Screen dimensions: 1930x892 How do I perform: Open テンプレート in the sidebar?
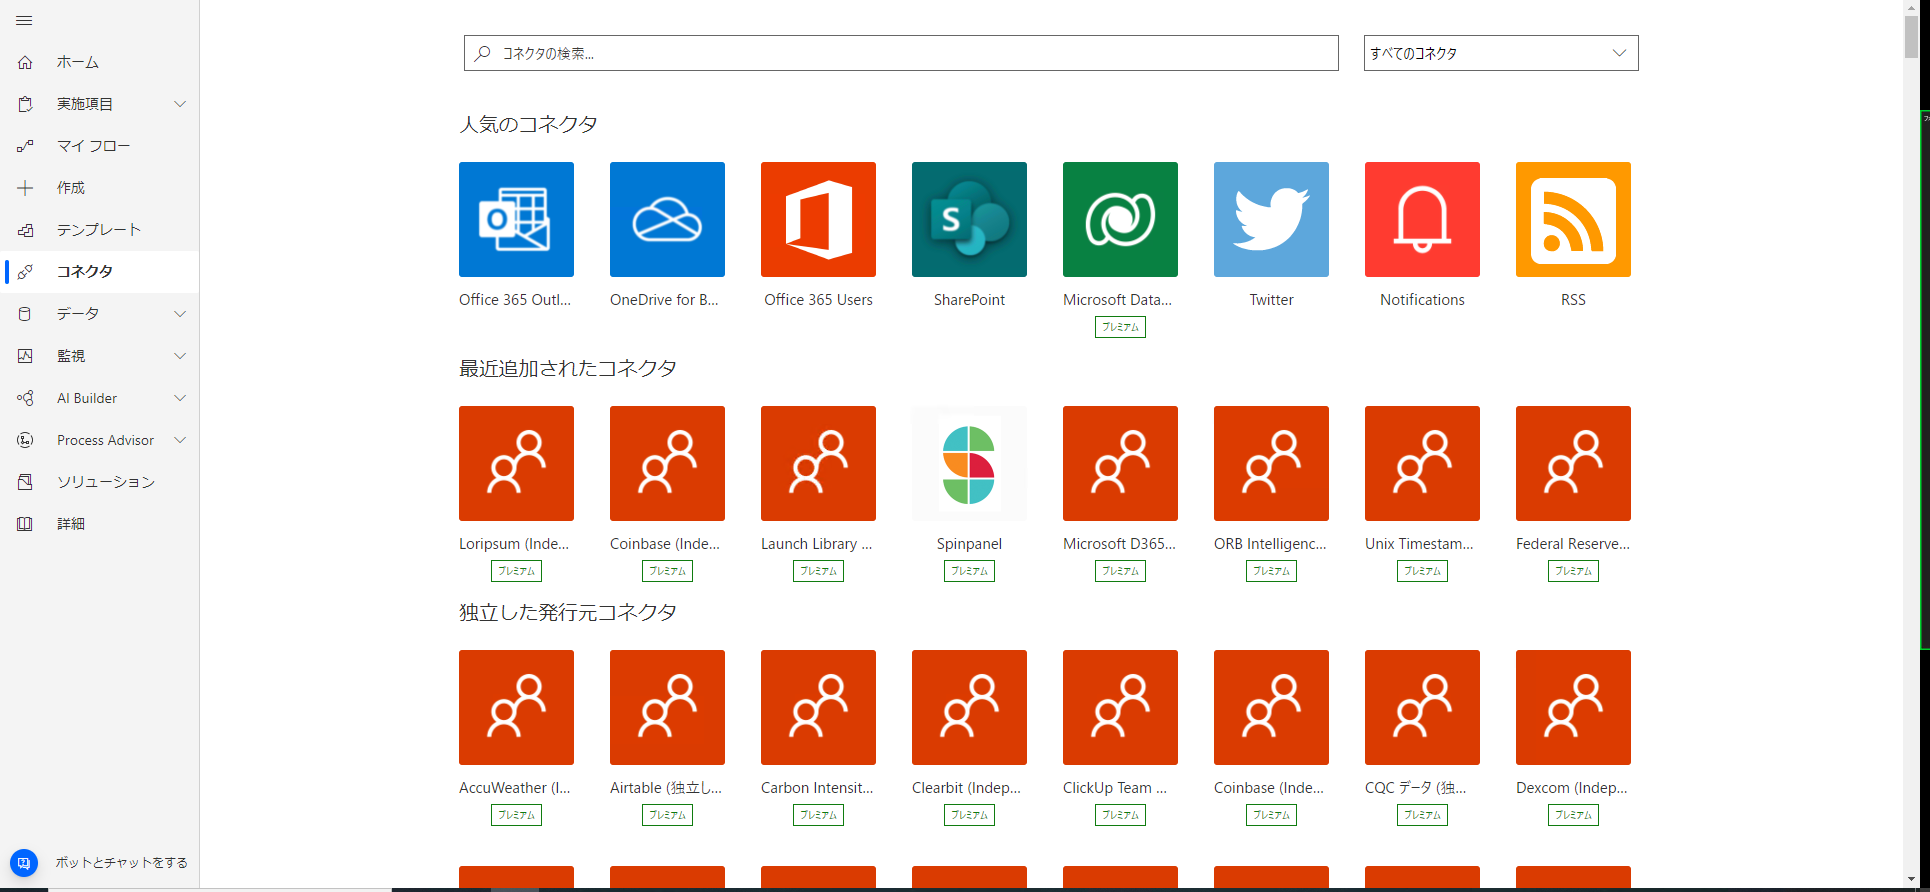pyautogui.click(x=100, y=230)
